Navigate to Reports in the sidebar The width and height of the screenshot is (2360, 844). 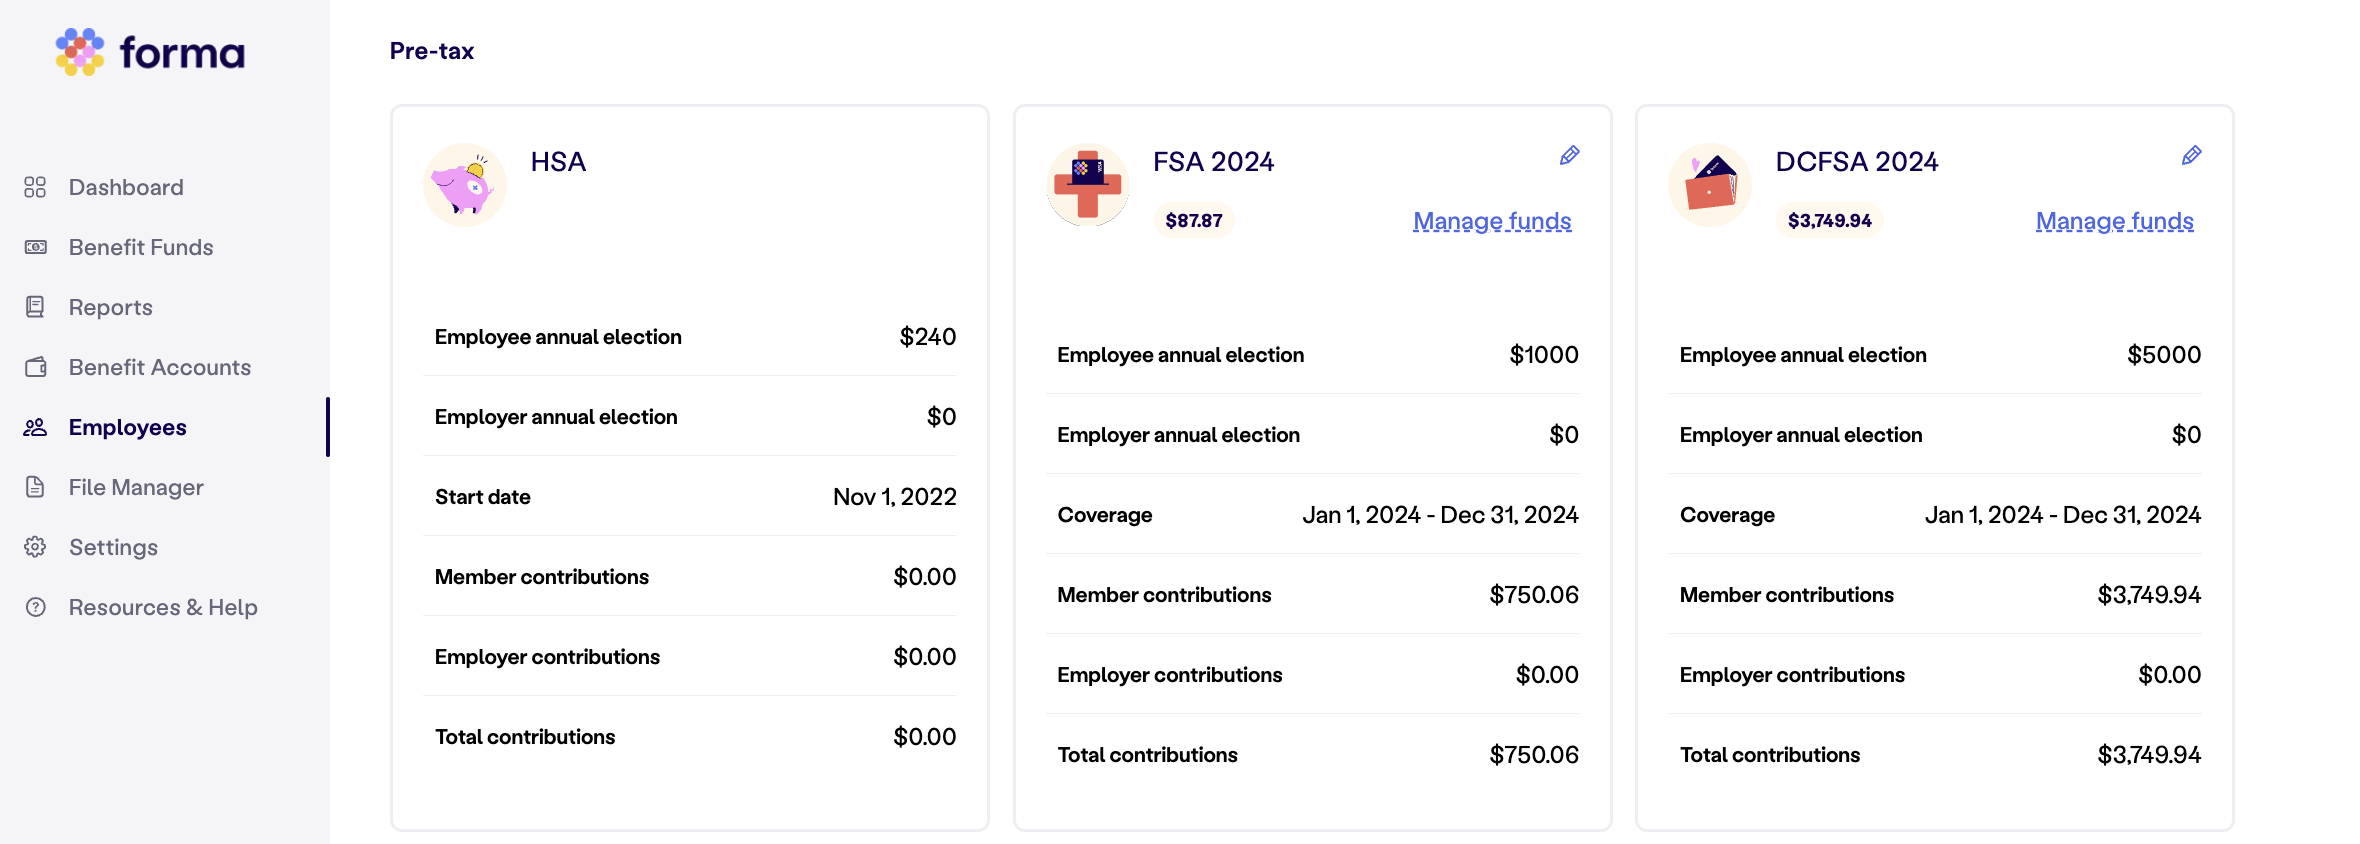(110, 307)
